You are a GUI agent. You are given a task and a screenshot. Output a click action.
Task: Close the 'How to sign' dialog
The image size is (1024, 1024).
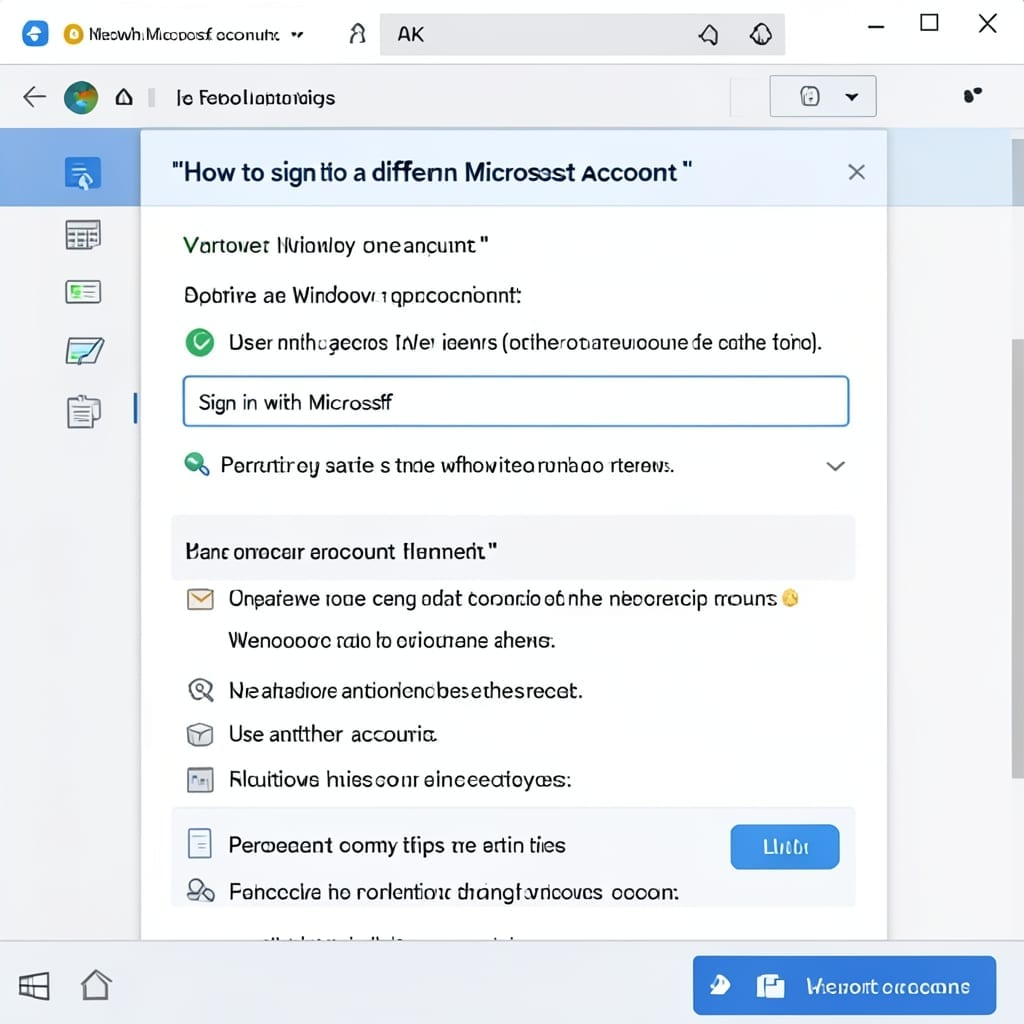point(856,172)
